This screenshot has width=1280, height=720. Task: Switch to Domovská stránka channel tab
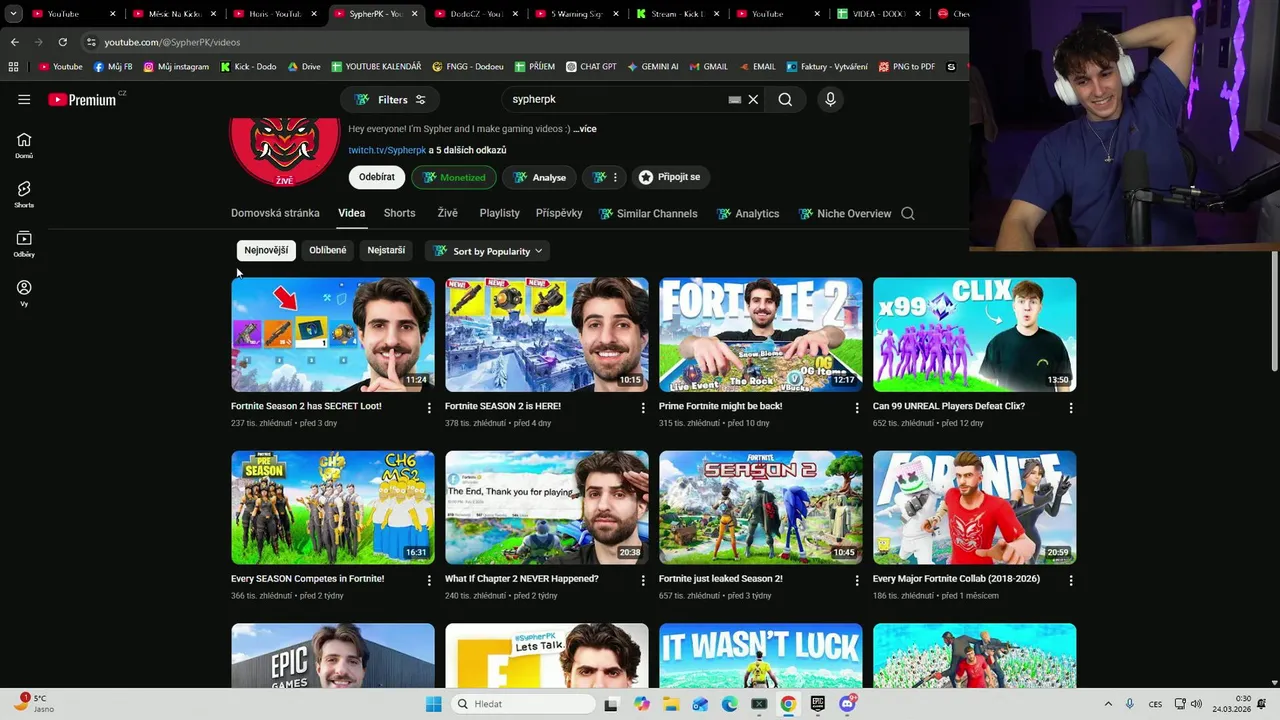pyautogui.click(x=275, y=213)
